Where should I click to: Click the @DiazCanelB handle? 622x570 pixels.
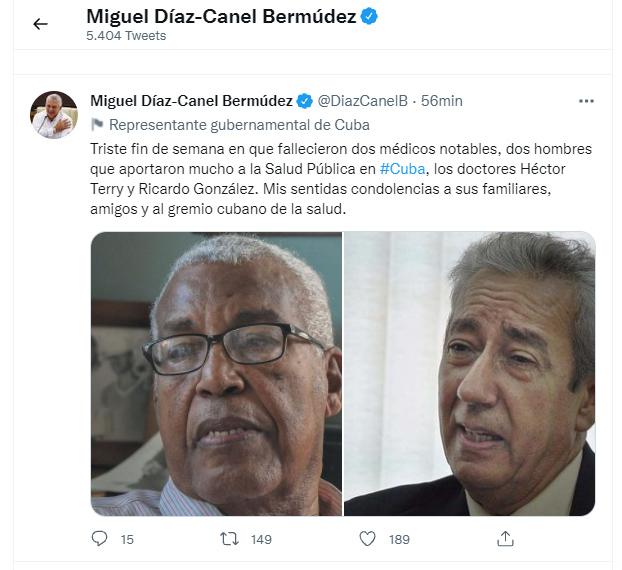coord(363,101)
